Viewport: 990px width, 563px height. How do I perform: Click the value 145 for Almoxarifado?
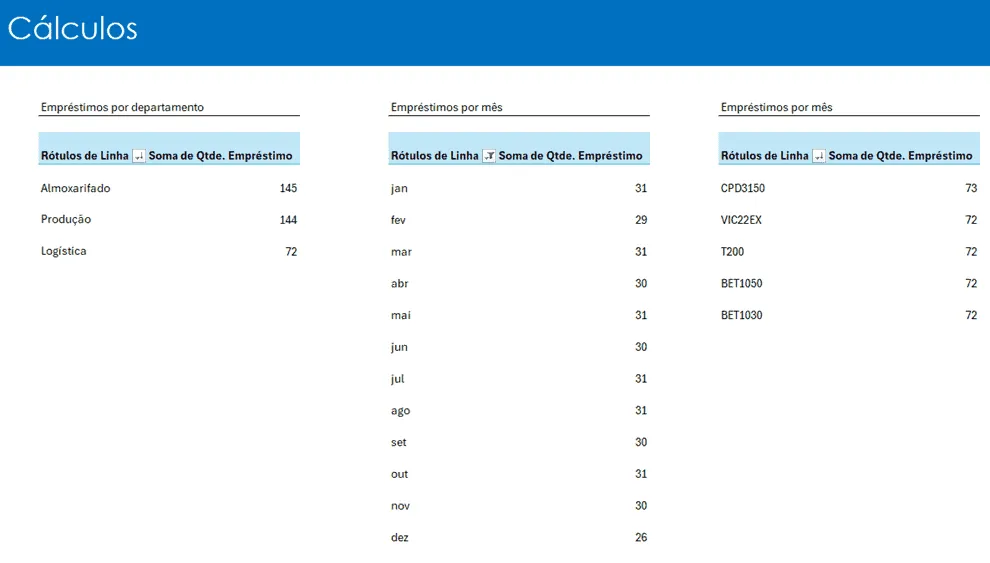point(288,188)
